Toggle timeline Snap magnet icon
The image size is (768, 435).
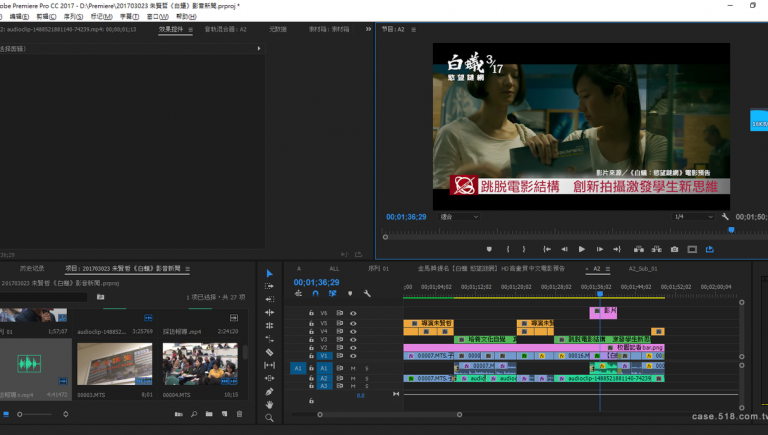coord(315,293)
